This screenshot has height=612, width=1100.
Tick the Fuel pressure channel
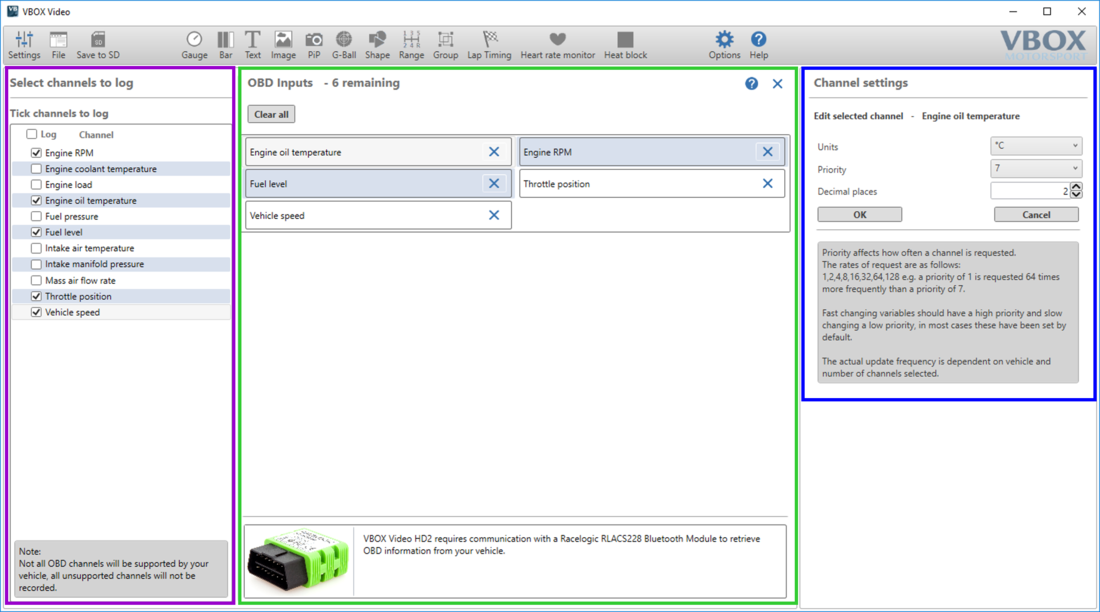coord(36,216)
